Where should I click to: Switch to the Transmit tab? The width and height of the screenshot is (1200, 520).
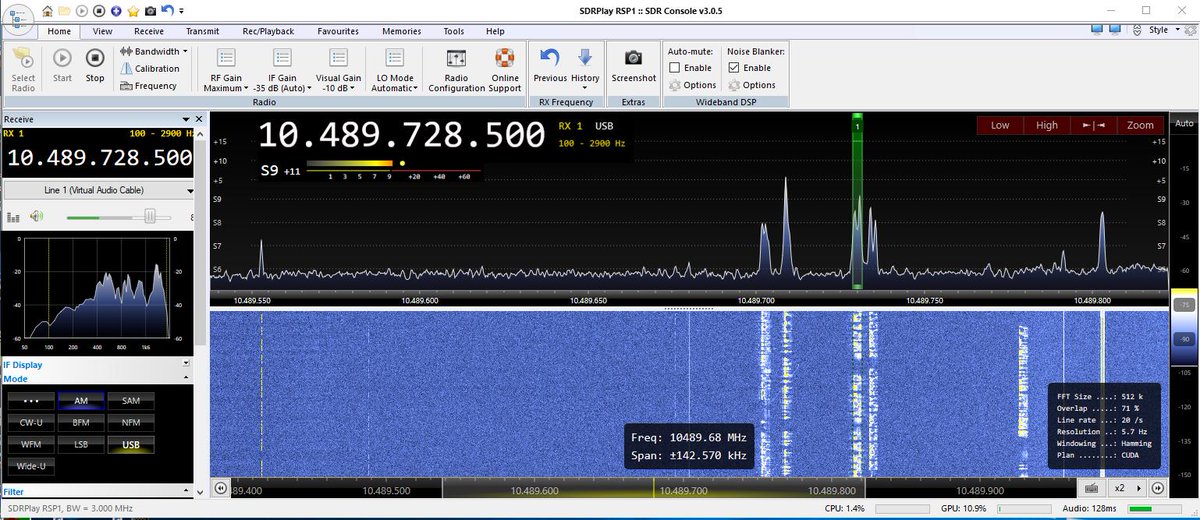[203, 31]
